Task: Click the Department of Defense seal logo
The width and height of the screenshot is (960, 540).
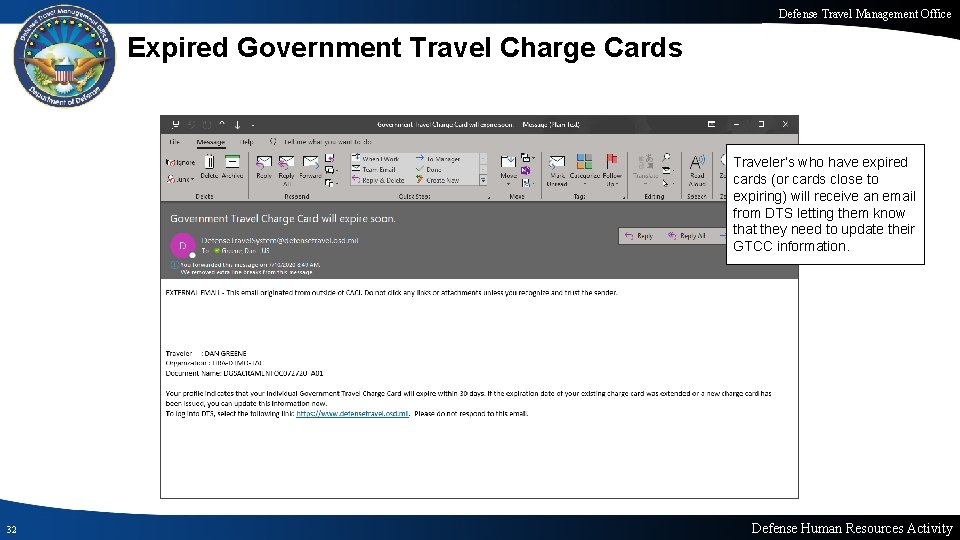Action: pyautogui.click(x=64, y=56)
